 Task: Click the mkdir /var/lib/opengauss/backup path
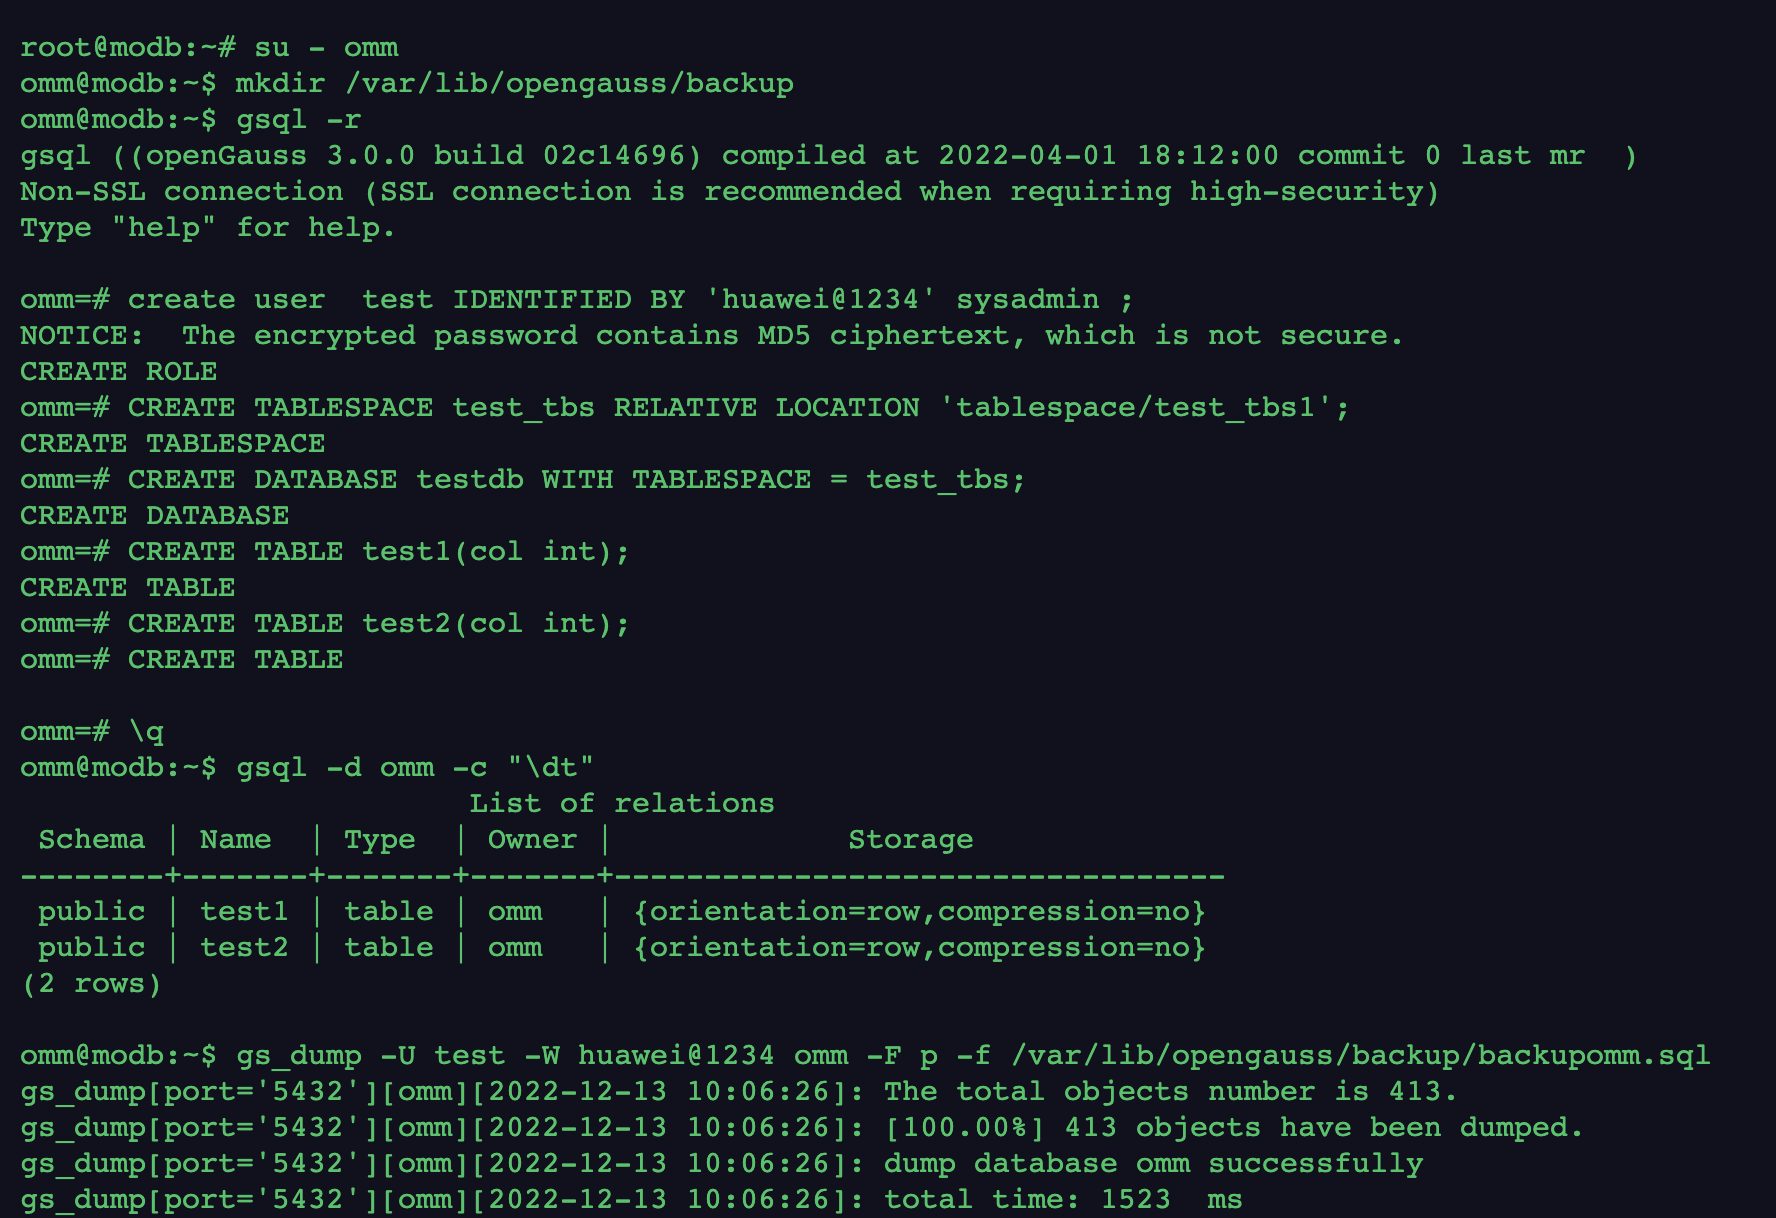pos(569,83)
